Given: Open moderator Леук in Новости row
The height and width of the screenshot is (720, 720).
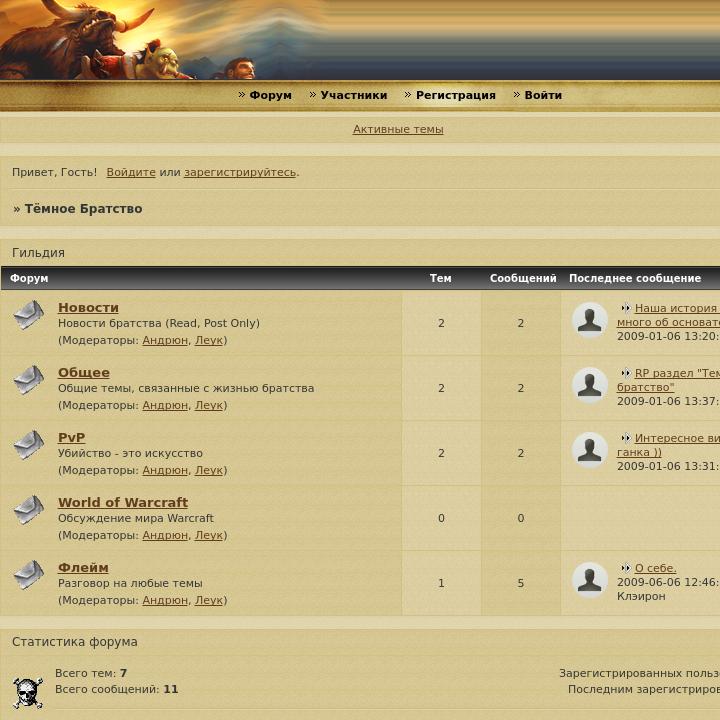Looking at the screenshot, I should pyautogui.click(x=208, y=340).
